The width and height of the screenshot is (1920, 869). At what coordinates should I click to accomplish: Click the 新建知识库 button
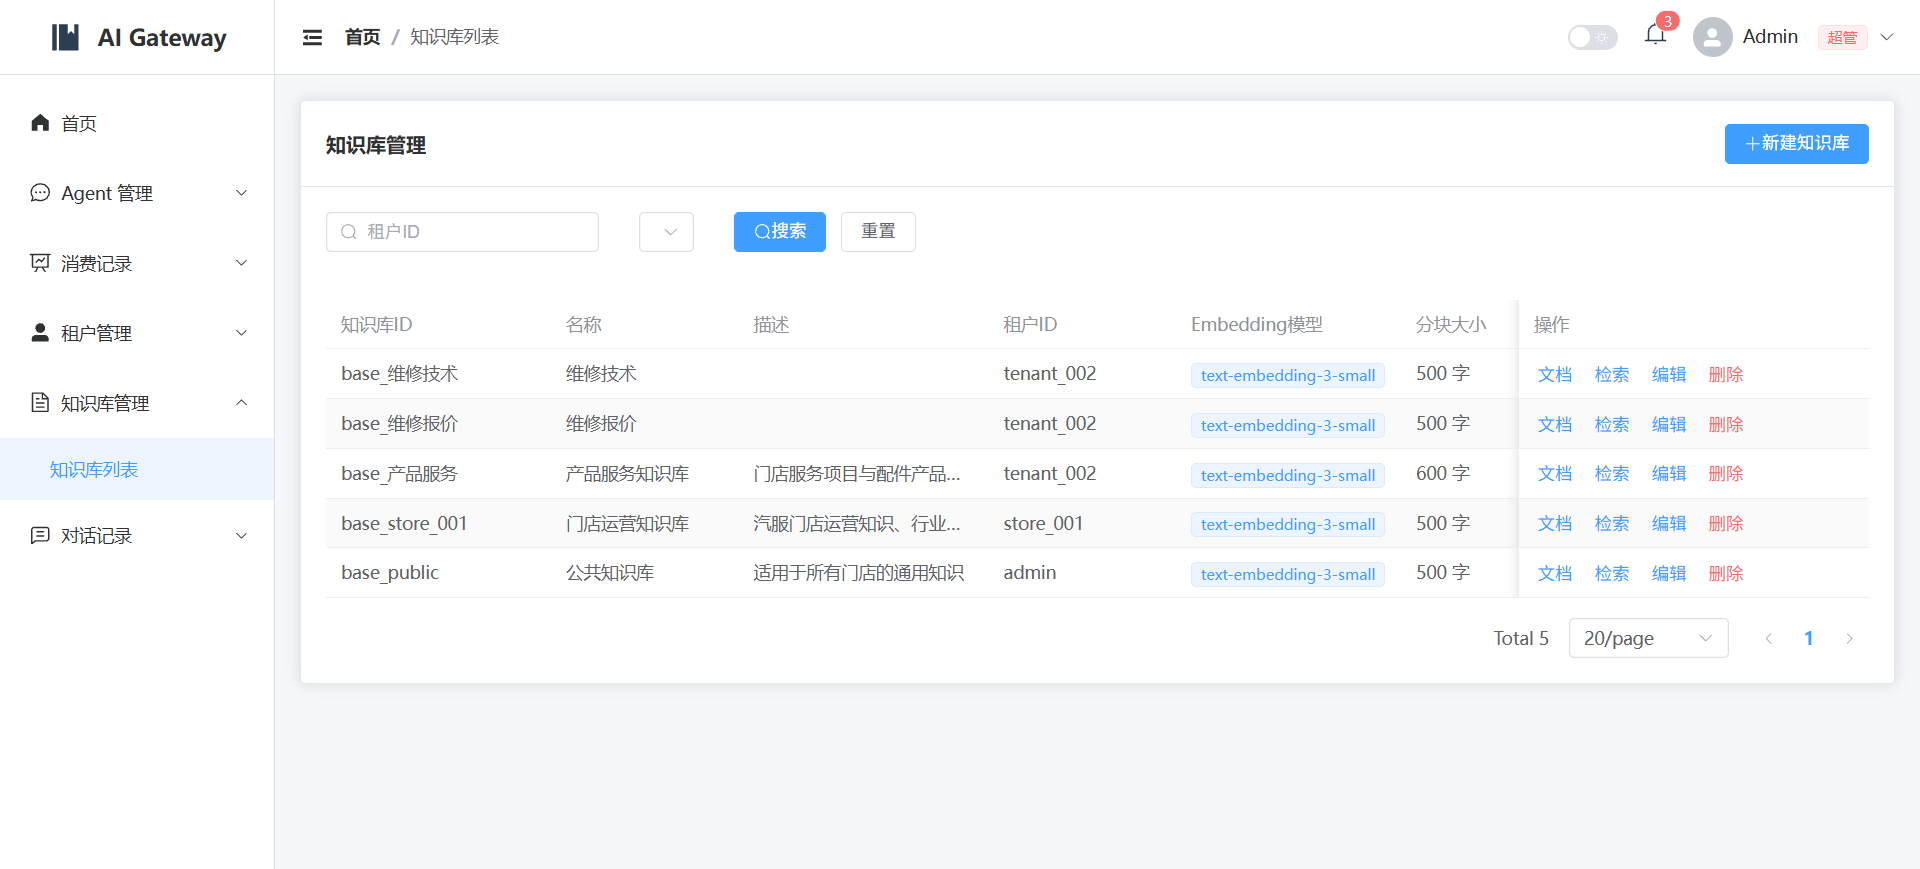(x=1796, y=144)
